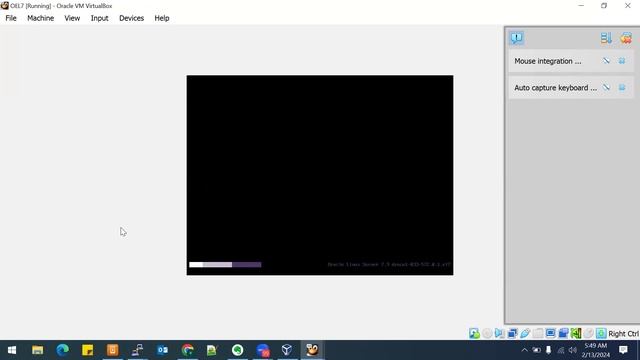Click the display settings status icon
This screenshot has height=360, width=640.
coord(550,333)
